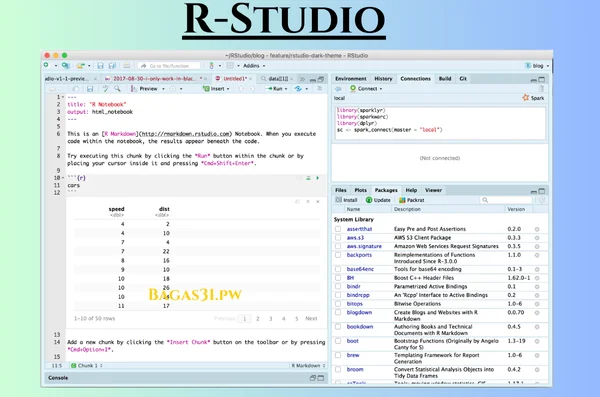
Task: Check the BH package checkbox
Action: 338,278
